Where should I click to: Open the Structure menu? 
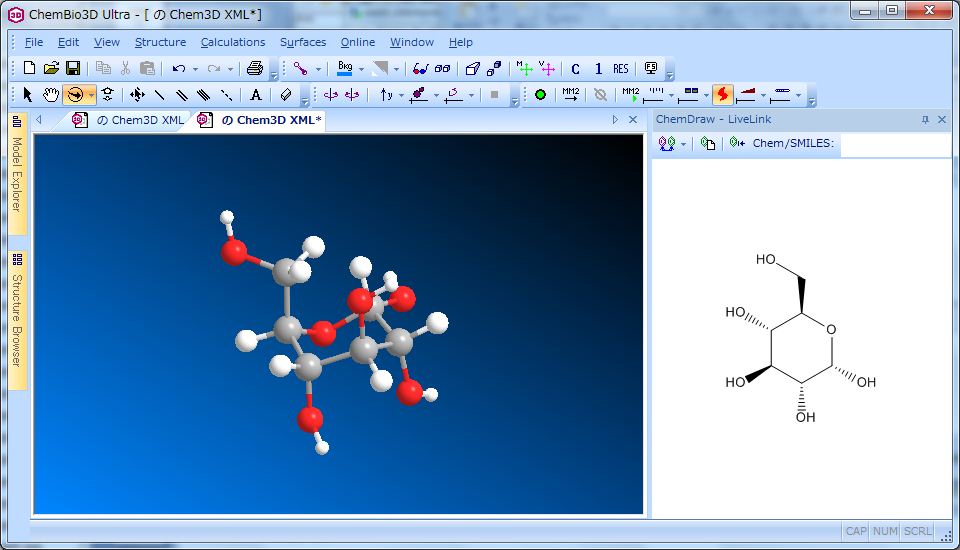tap(160, 42)
